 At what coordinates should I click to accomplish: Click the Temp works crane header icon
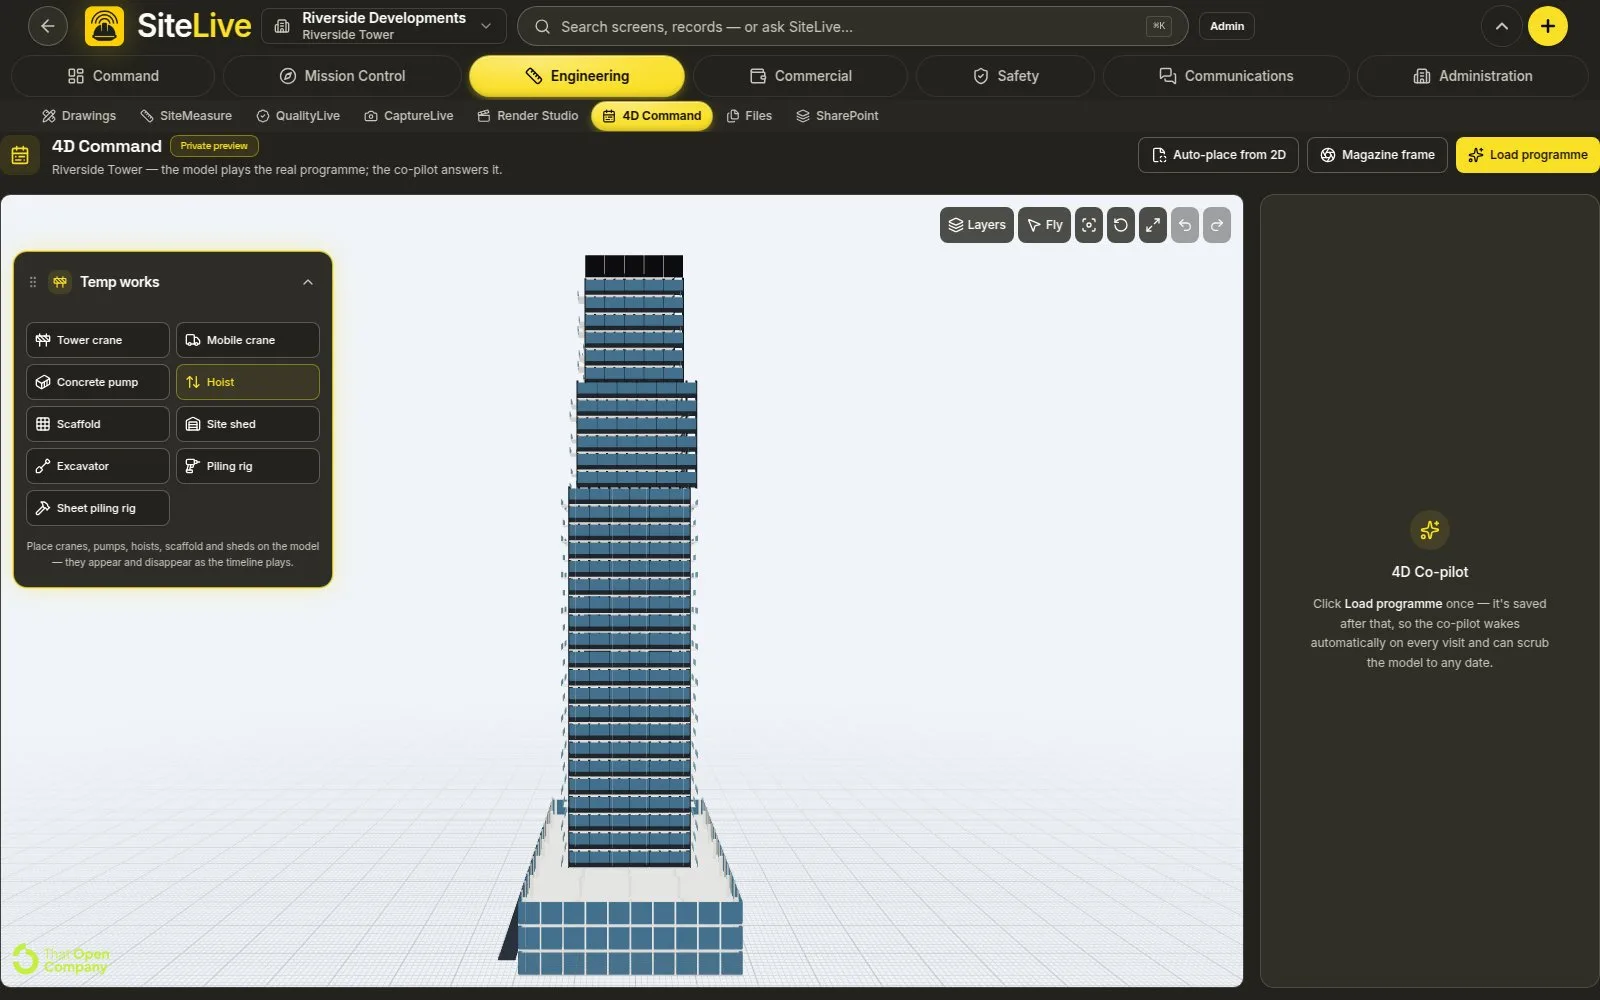coord(60,282)
